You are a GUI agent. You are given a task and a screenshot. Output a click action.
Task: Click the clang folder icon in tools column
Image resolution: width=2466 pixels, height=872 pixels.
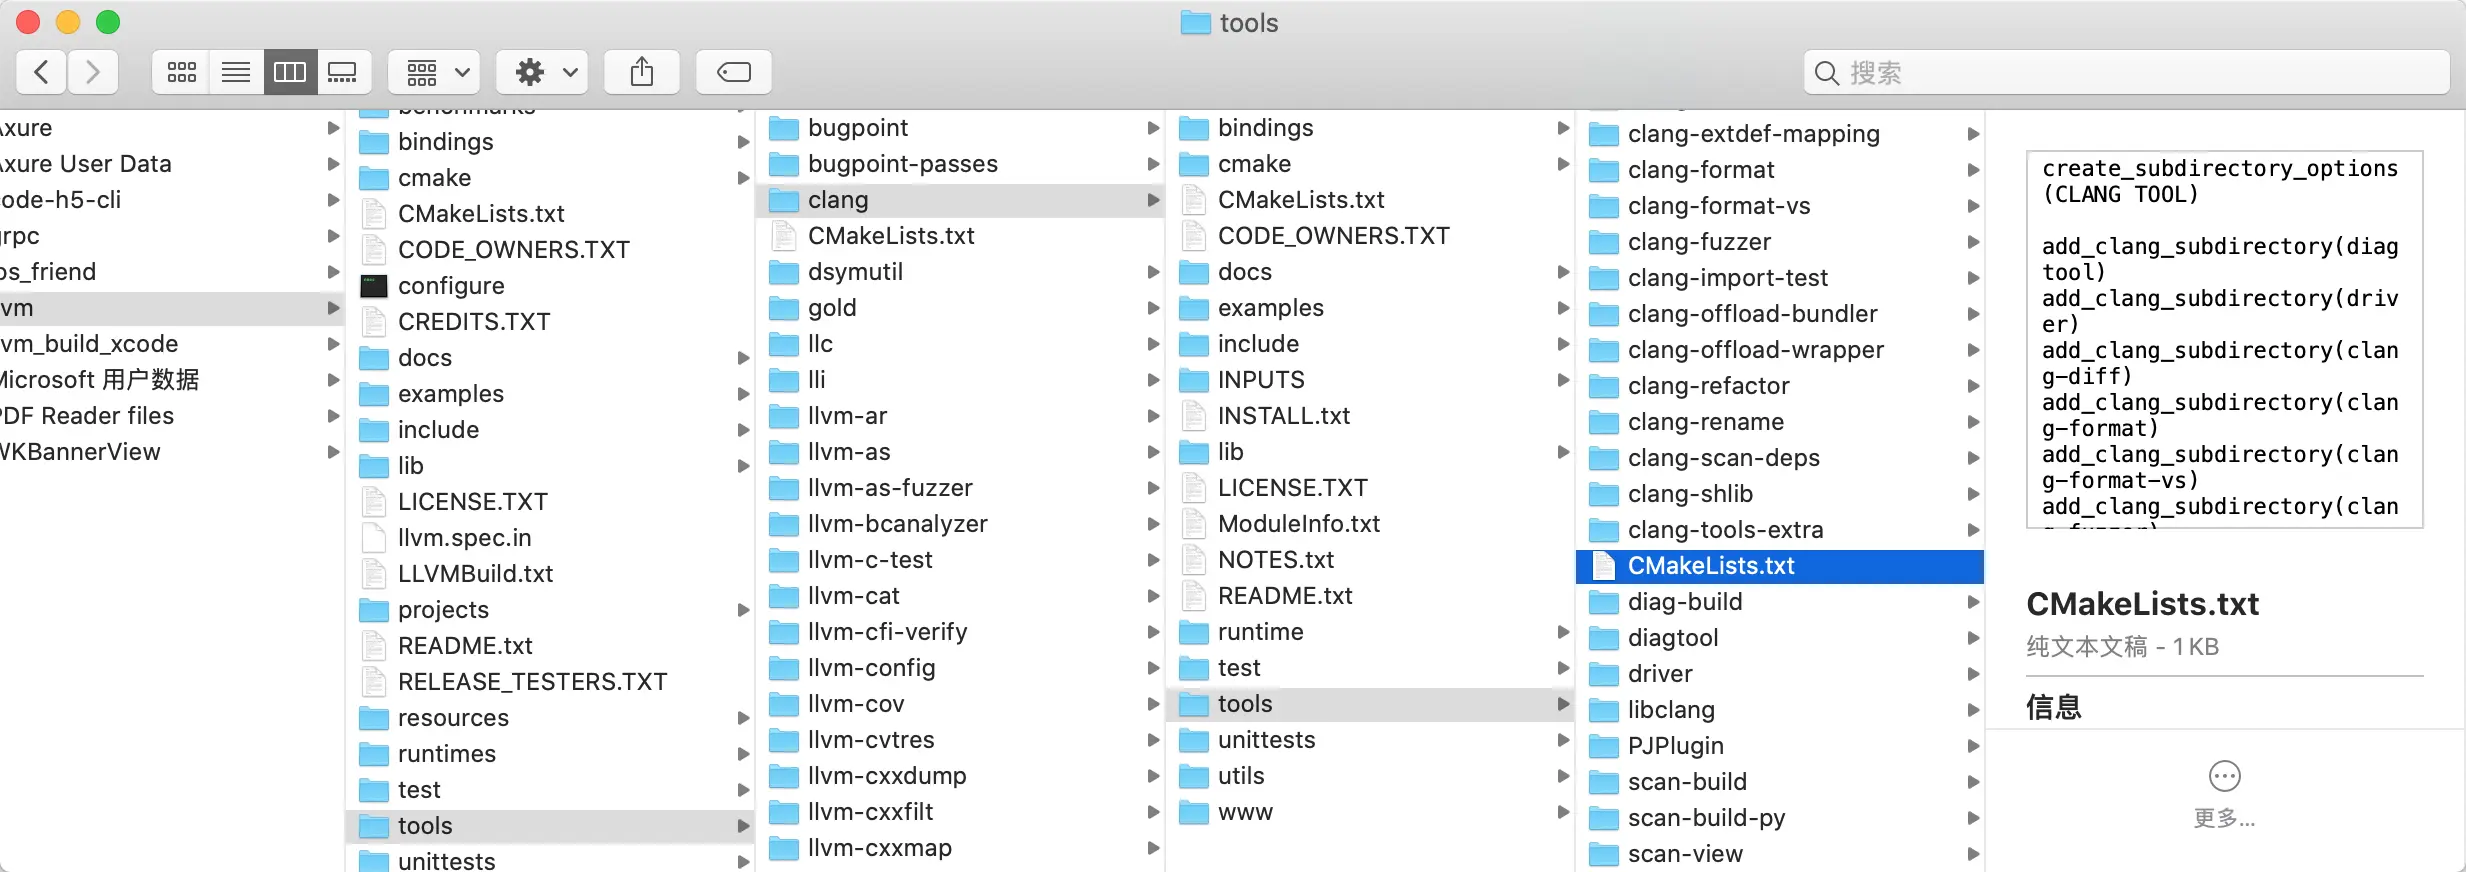click(x=784, y=200)
